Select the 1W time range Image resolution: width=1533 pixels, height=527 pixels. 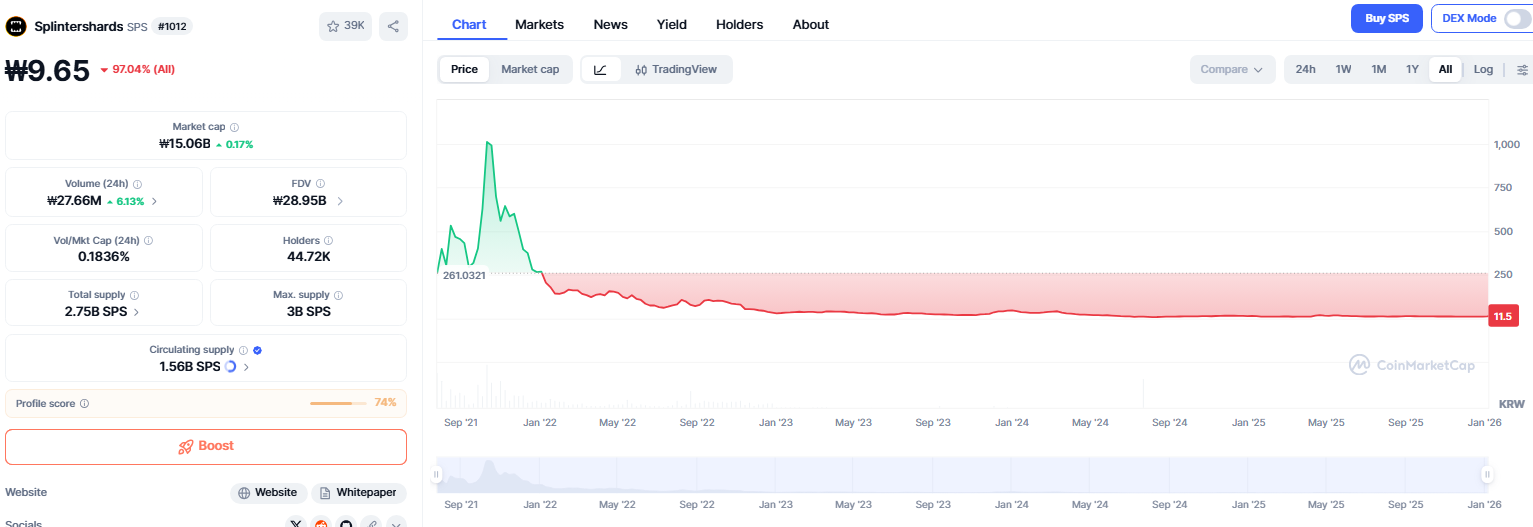[1343, 70]
